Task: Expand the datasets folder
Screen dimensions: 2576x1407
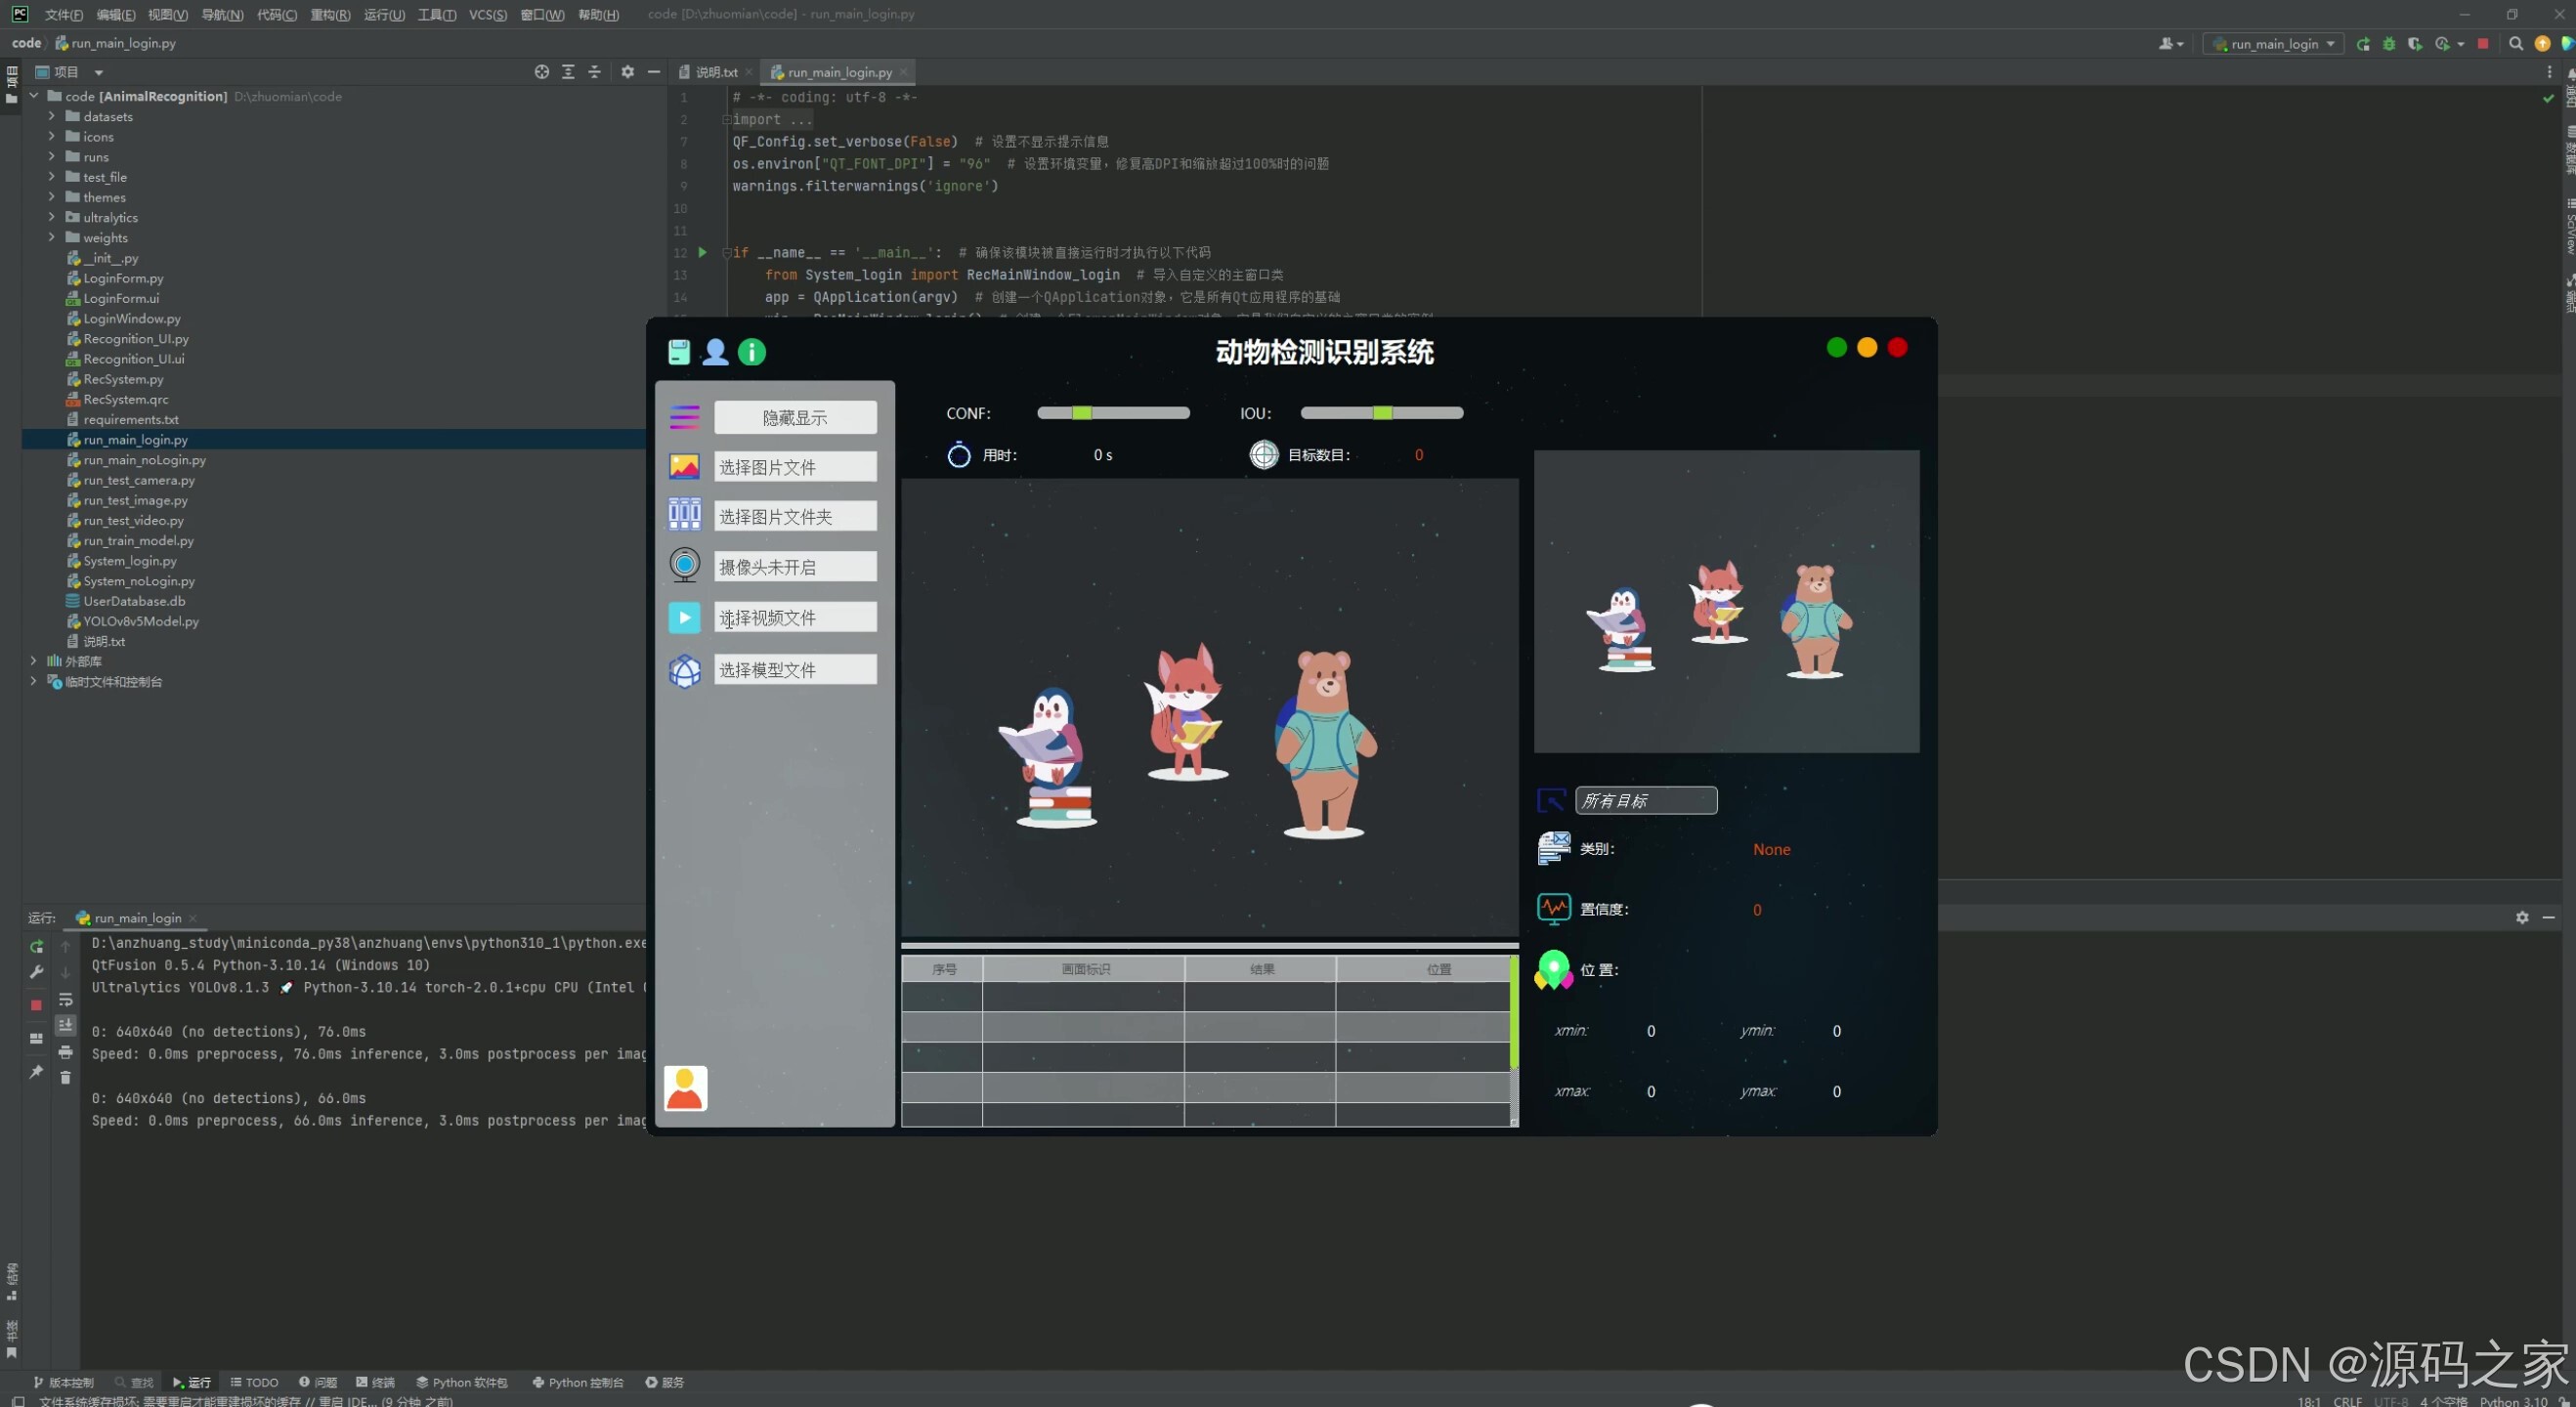Action: point(51,117)
